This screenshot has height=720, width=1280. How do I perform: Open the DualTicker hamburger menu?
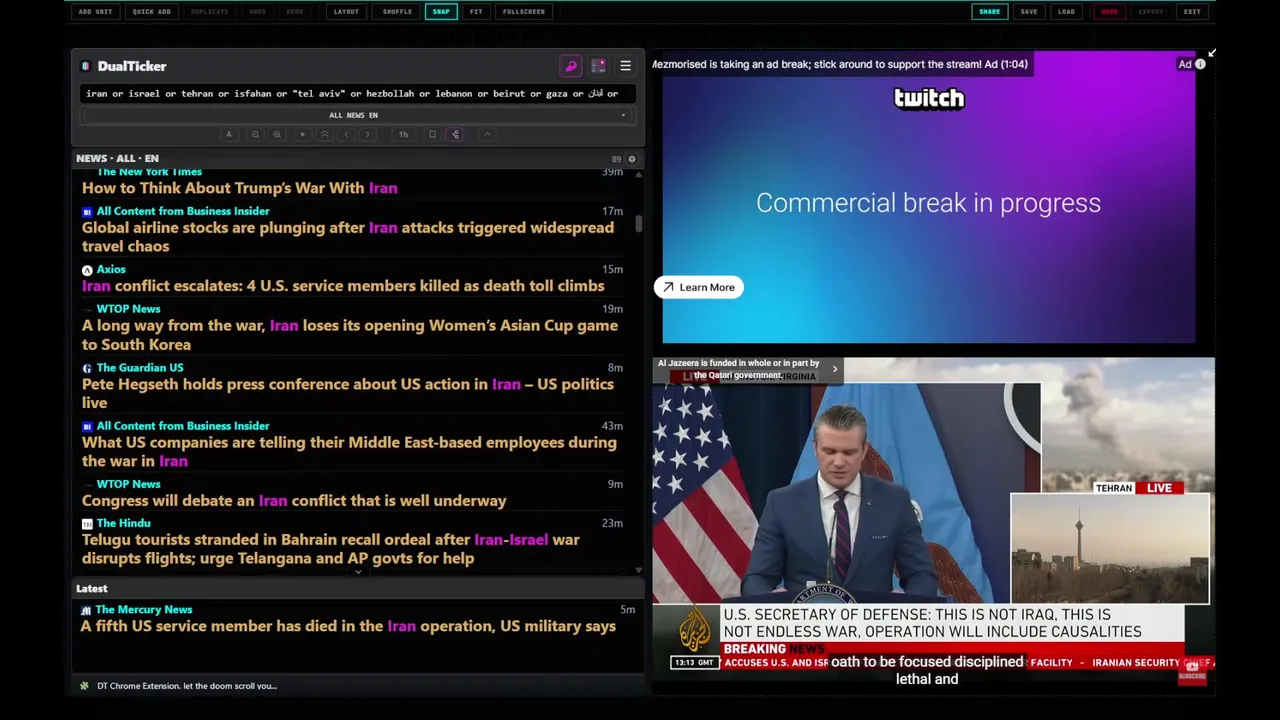(x=625, y=66)
